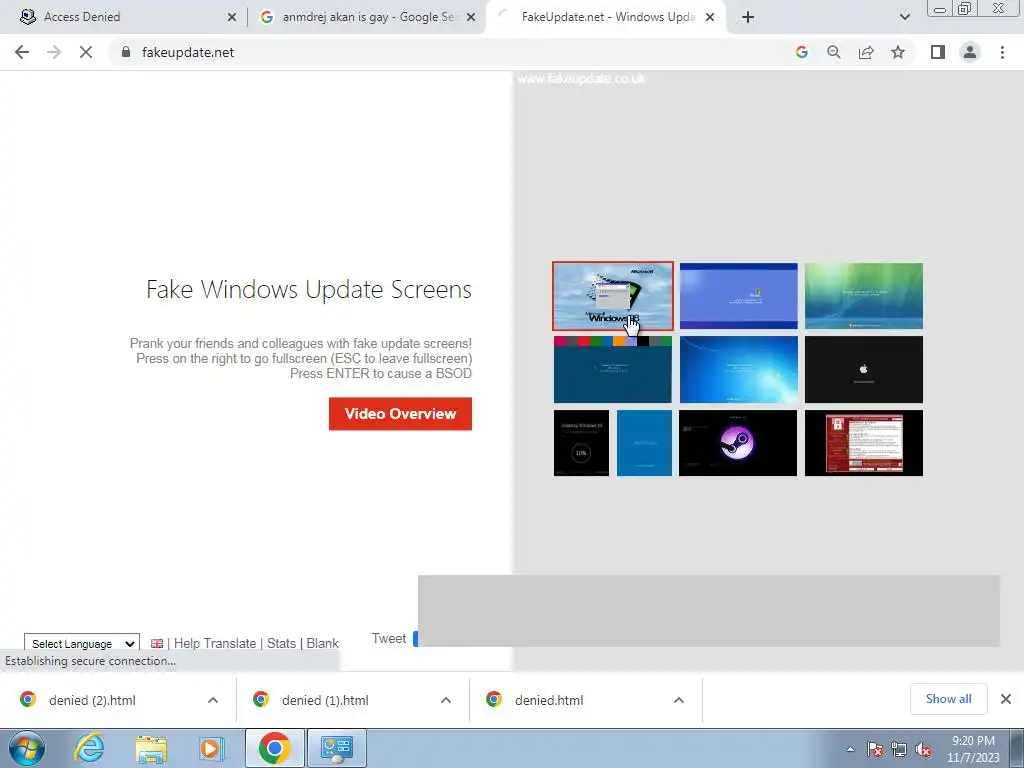Click the Tweet link
Screen dimensions: 1024x768
[x=389, y=638]
